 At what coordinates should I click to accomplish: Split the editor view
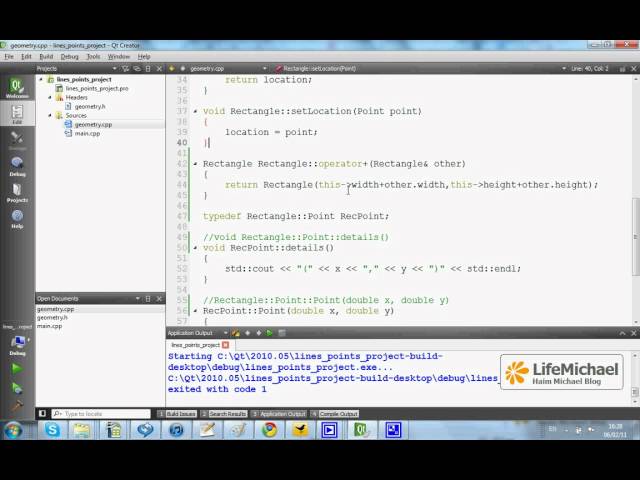point(622,69)
